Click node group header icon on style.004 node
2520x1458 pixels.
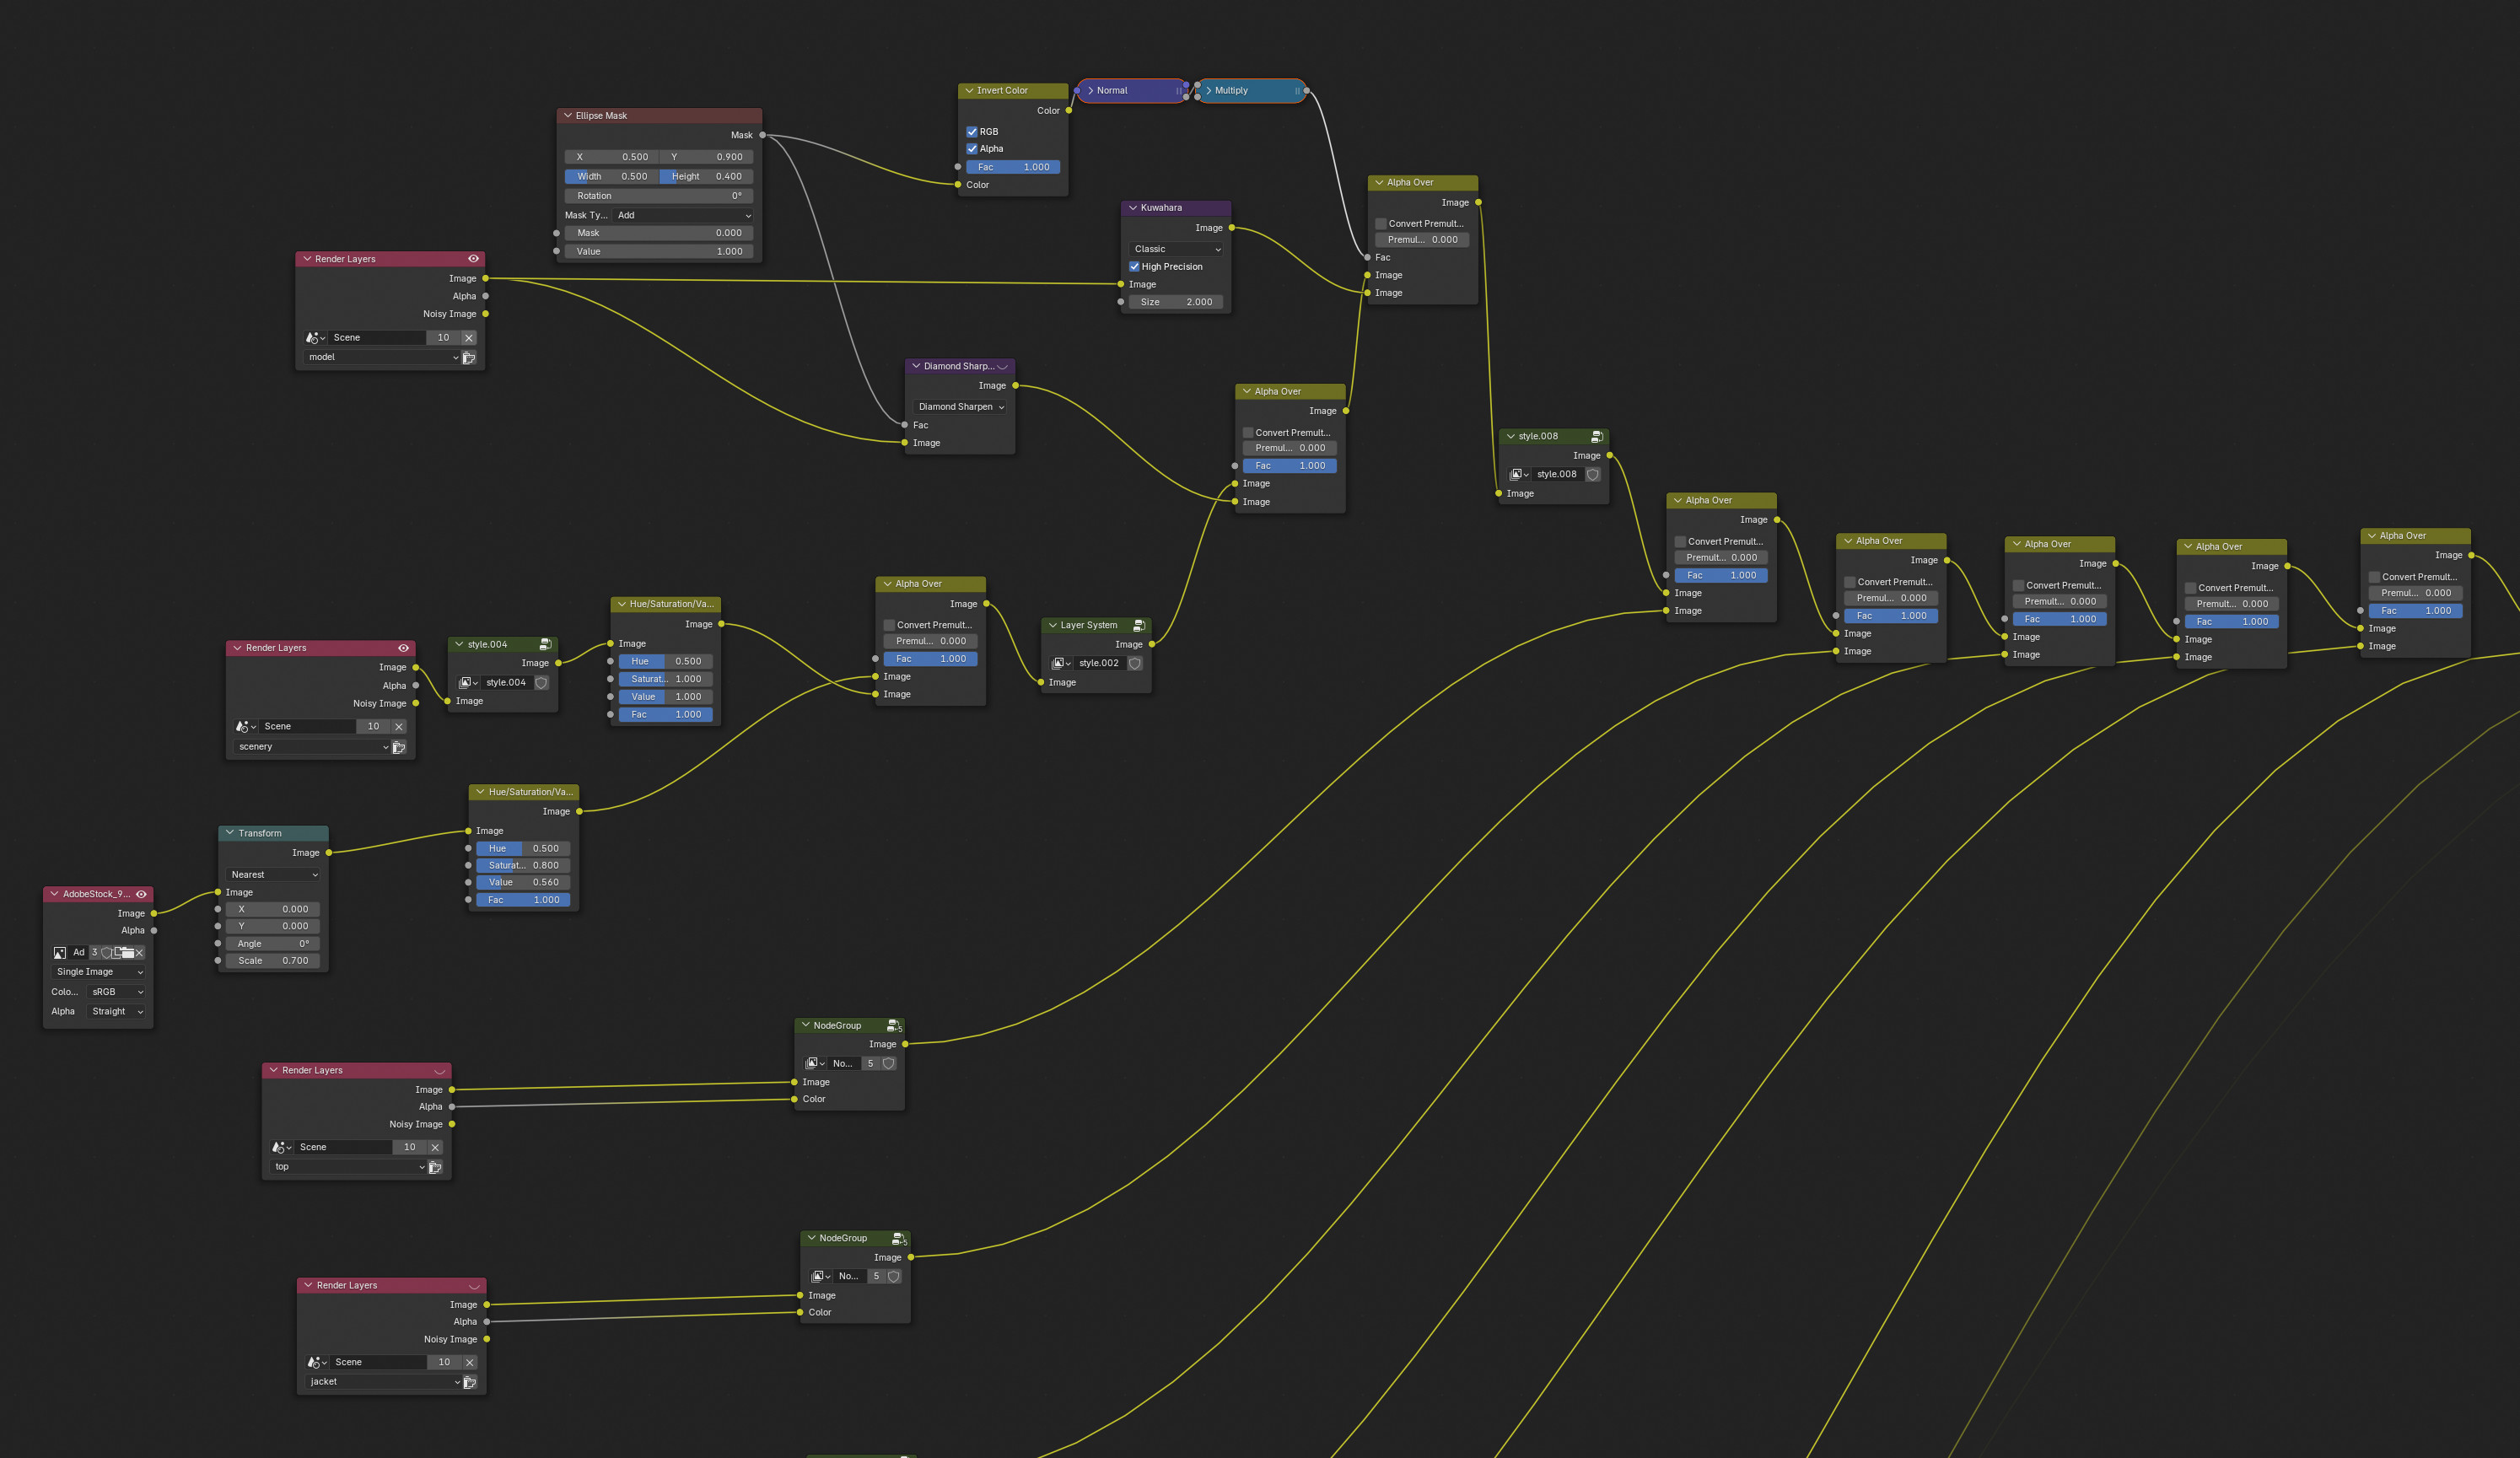[x=545, y=644]
